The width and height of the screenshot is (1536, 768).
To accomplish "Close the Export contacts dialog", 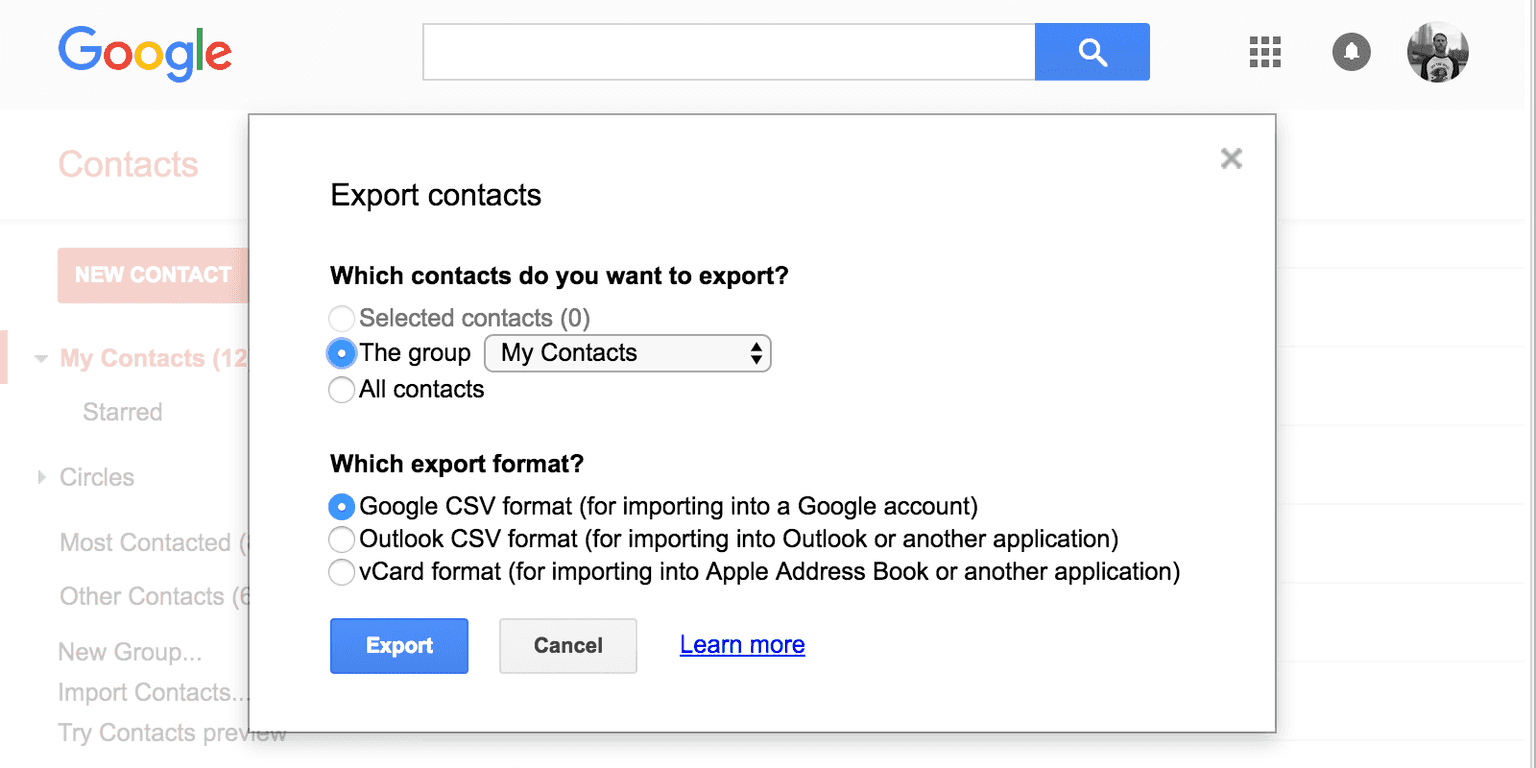I will 1231,158.
